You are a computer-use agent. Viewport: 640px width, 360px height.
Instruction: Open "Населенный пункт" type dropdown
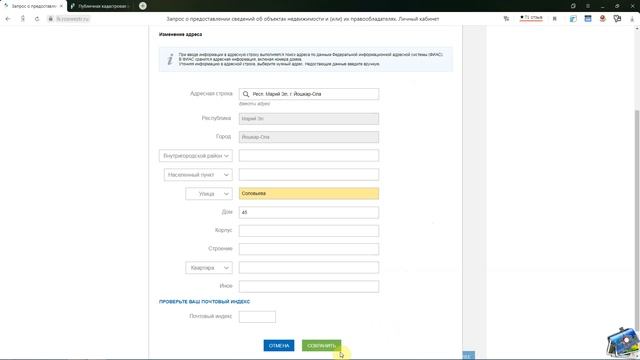coord(198,175)
